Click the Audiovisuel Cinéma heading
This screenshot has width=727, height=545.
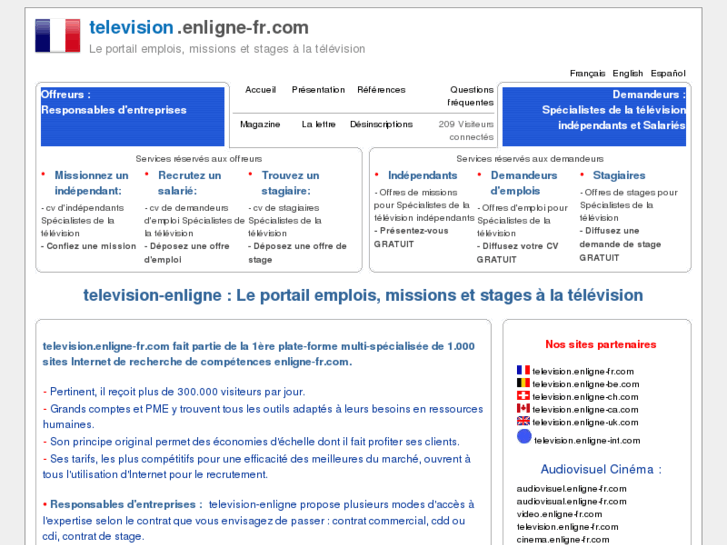coord(601,469)
